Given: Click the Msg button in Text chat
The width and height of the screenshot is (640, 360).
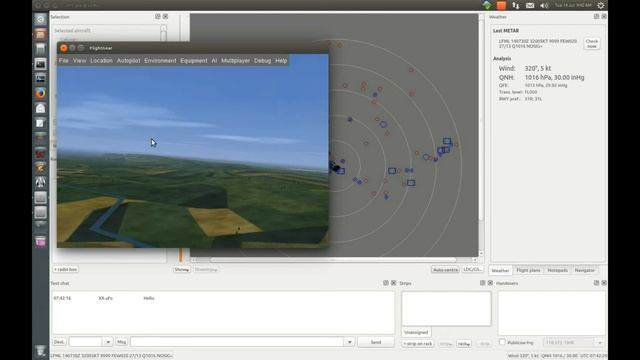Looking at the screenshot, I should pos(122,342).
